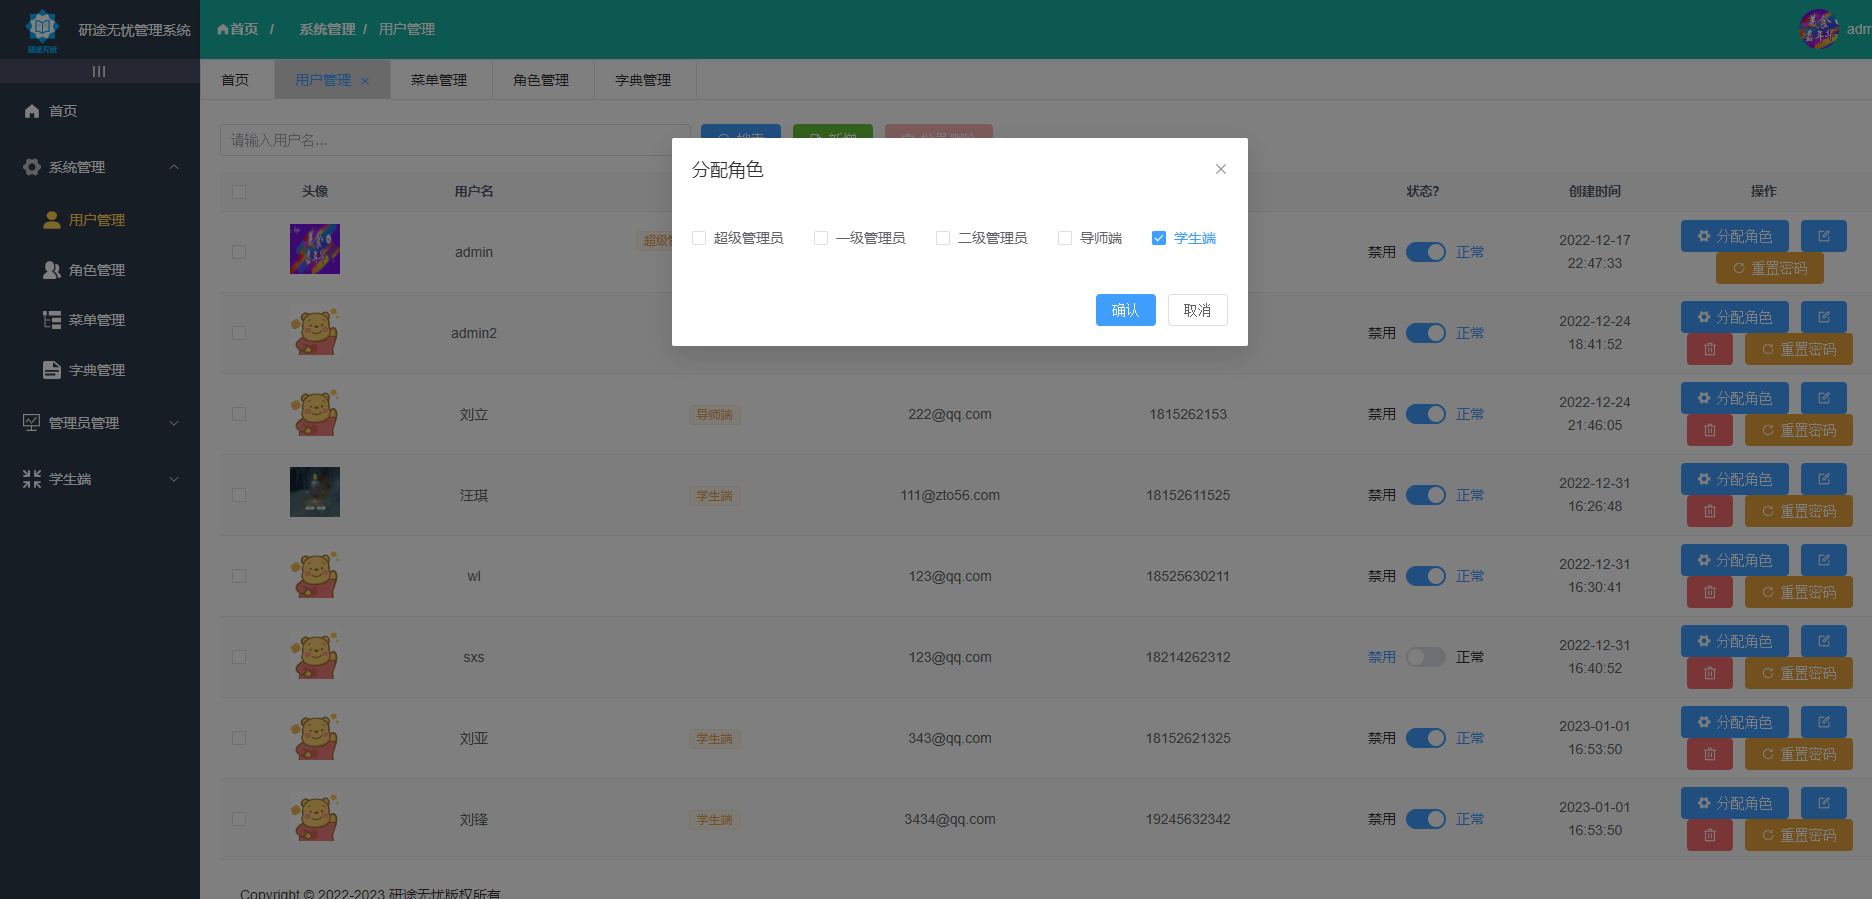The height and width of the screenshot is (899, 1872).
Task: Cancel the dialog with 取消 button
Action: point(1198,310)
